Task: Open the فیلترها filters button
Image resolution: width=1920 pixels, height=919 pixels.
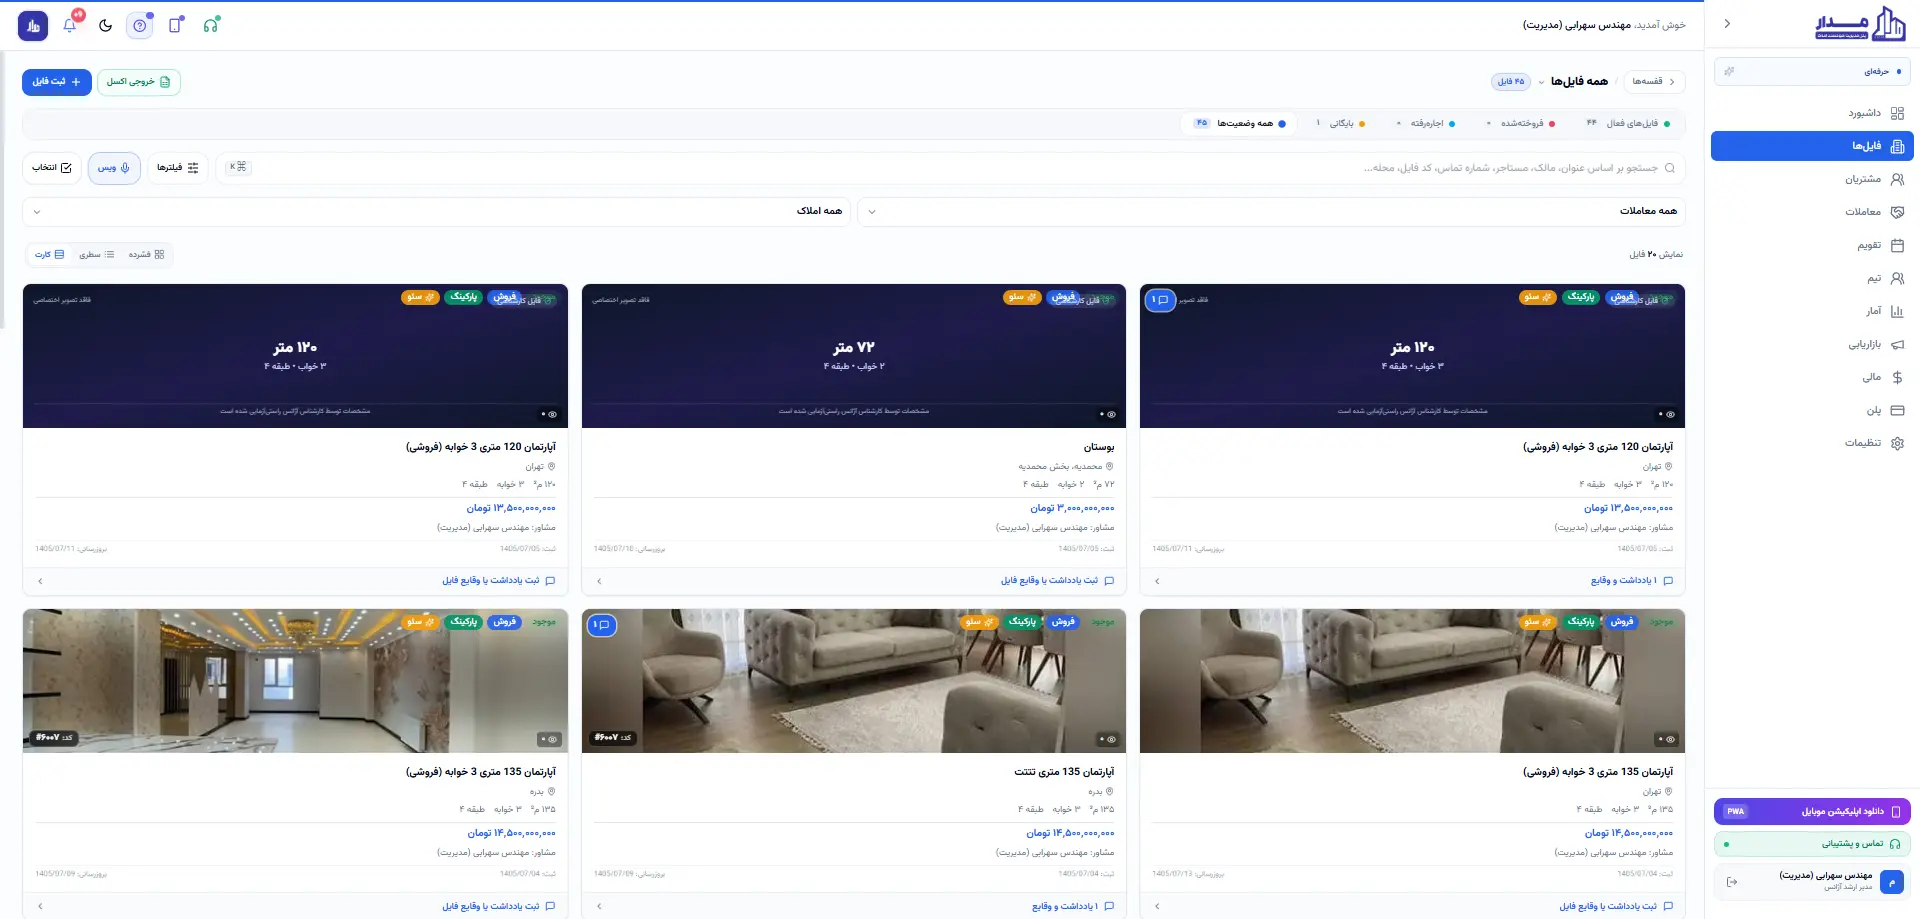Action: [178, 168]
